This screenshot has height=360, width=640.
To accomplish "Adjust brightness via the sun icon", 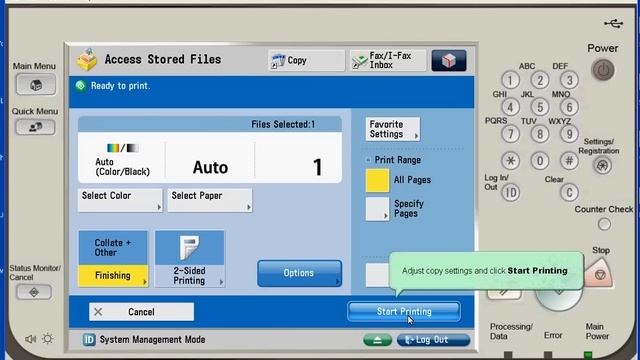I will tap(48, 339).
